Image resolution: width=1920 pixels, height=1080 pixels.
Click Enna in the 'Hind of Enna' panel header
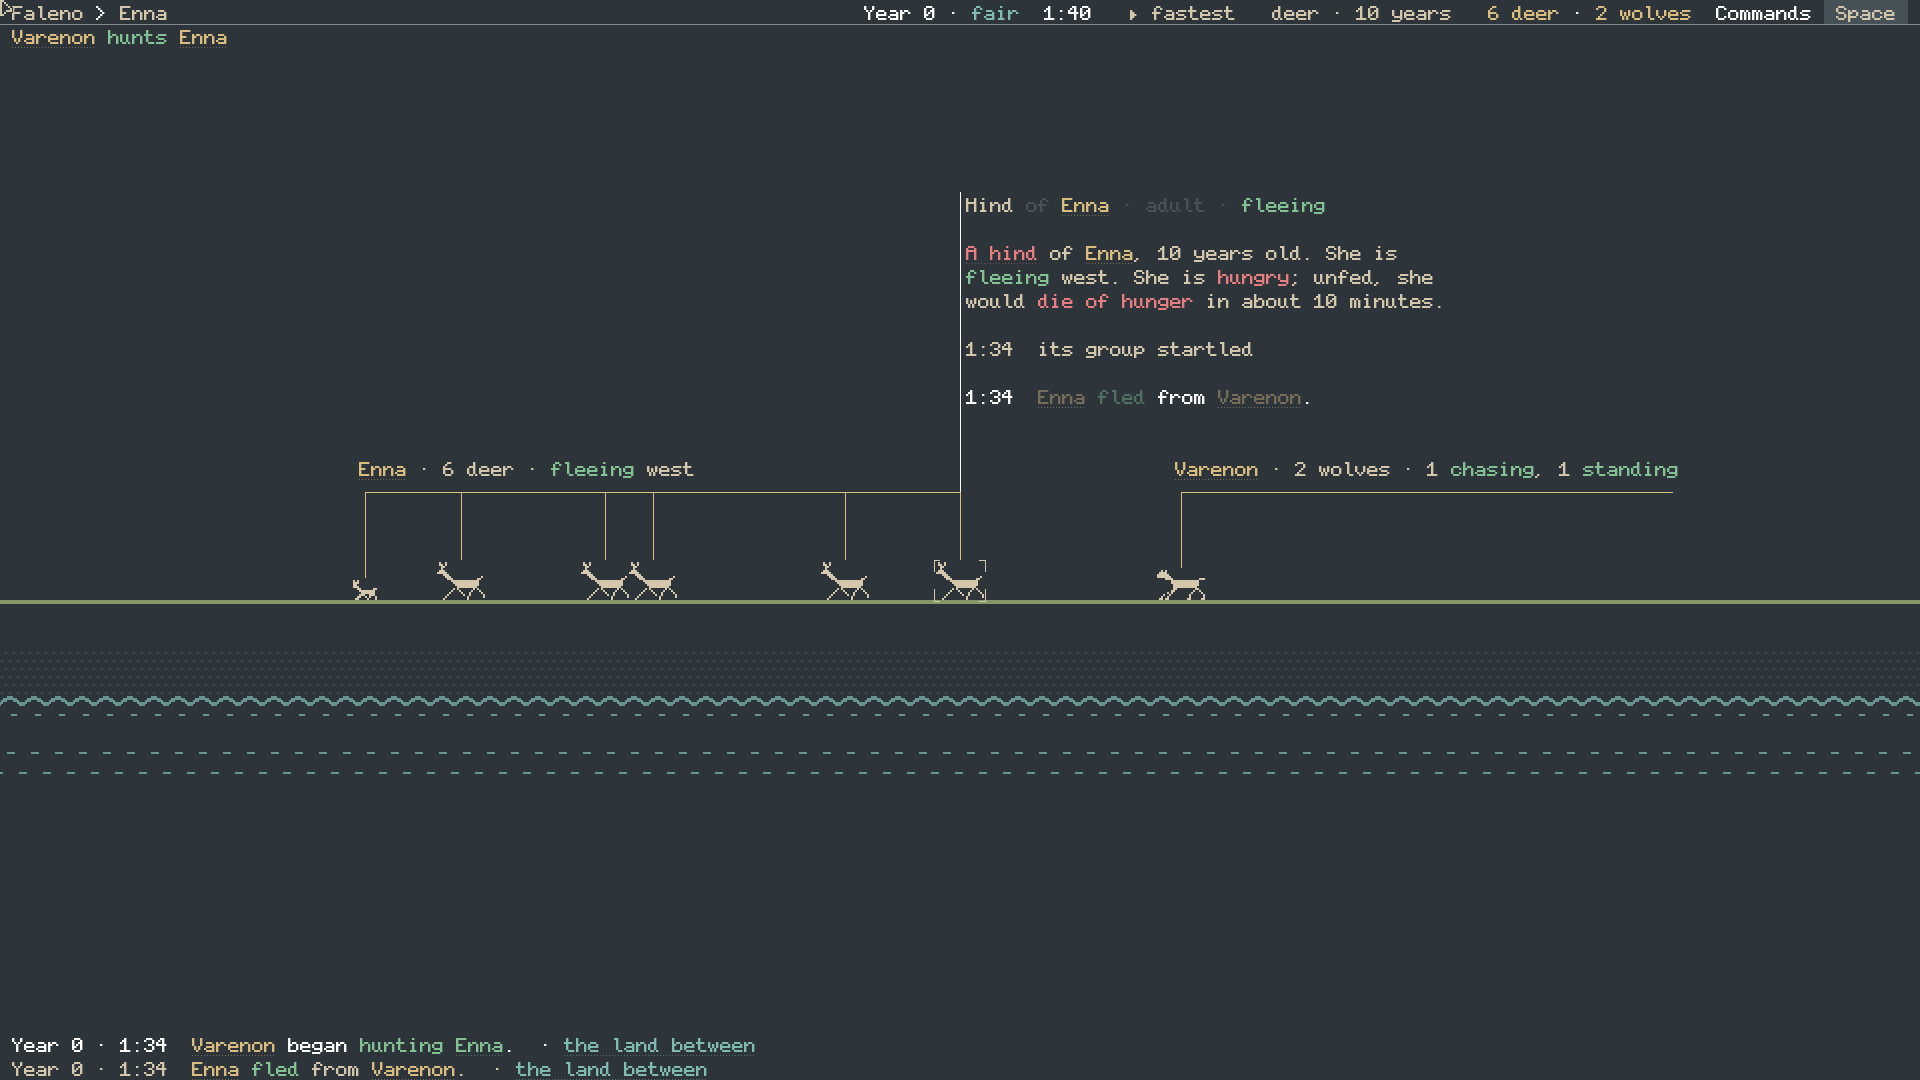click(1084, 206)
